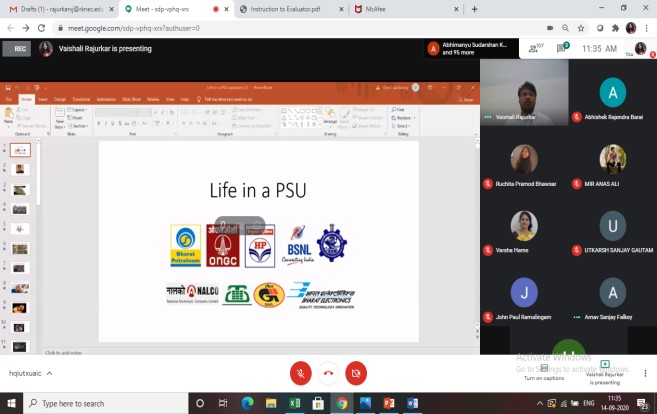This screenshot has width=657, height=414.
Task: Click the zoom magnifier icon in address bar
Action: [565, 28]
